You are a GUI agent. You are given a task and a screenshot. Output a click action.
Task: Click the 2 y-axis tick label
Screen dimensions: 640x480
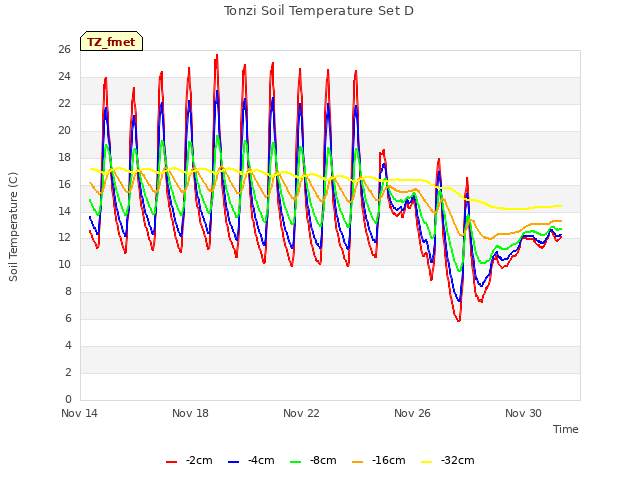pyautogui.click(x=68, y=372)
